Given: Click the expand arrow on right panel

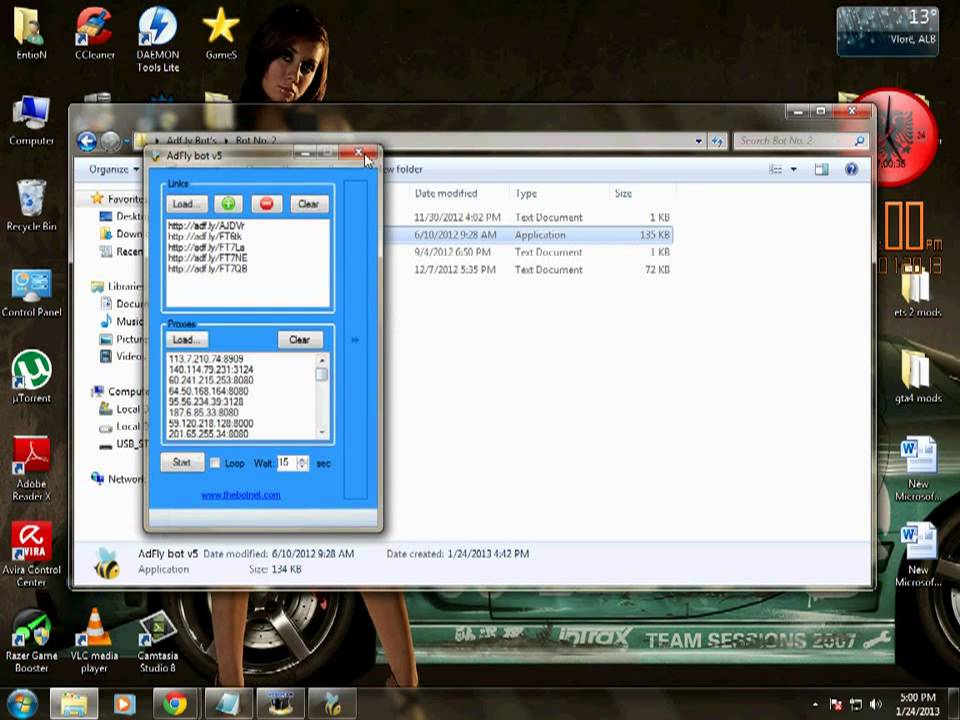Looking at the screenshot, I should (x=354, y=340).
